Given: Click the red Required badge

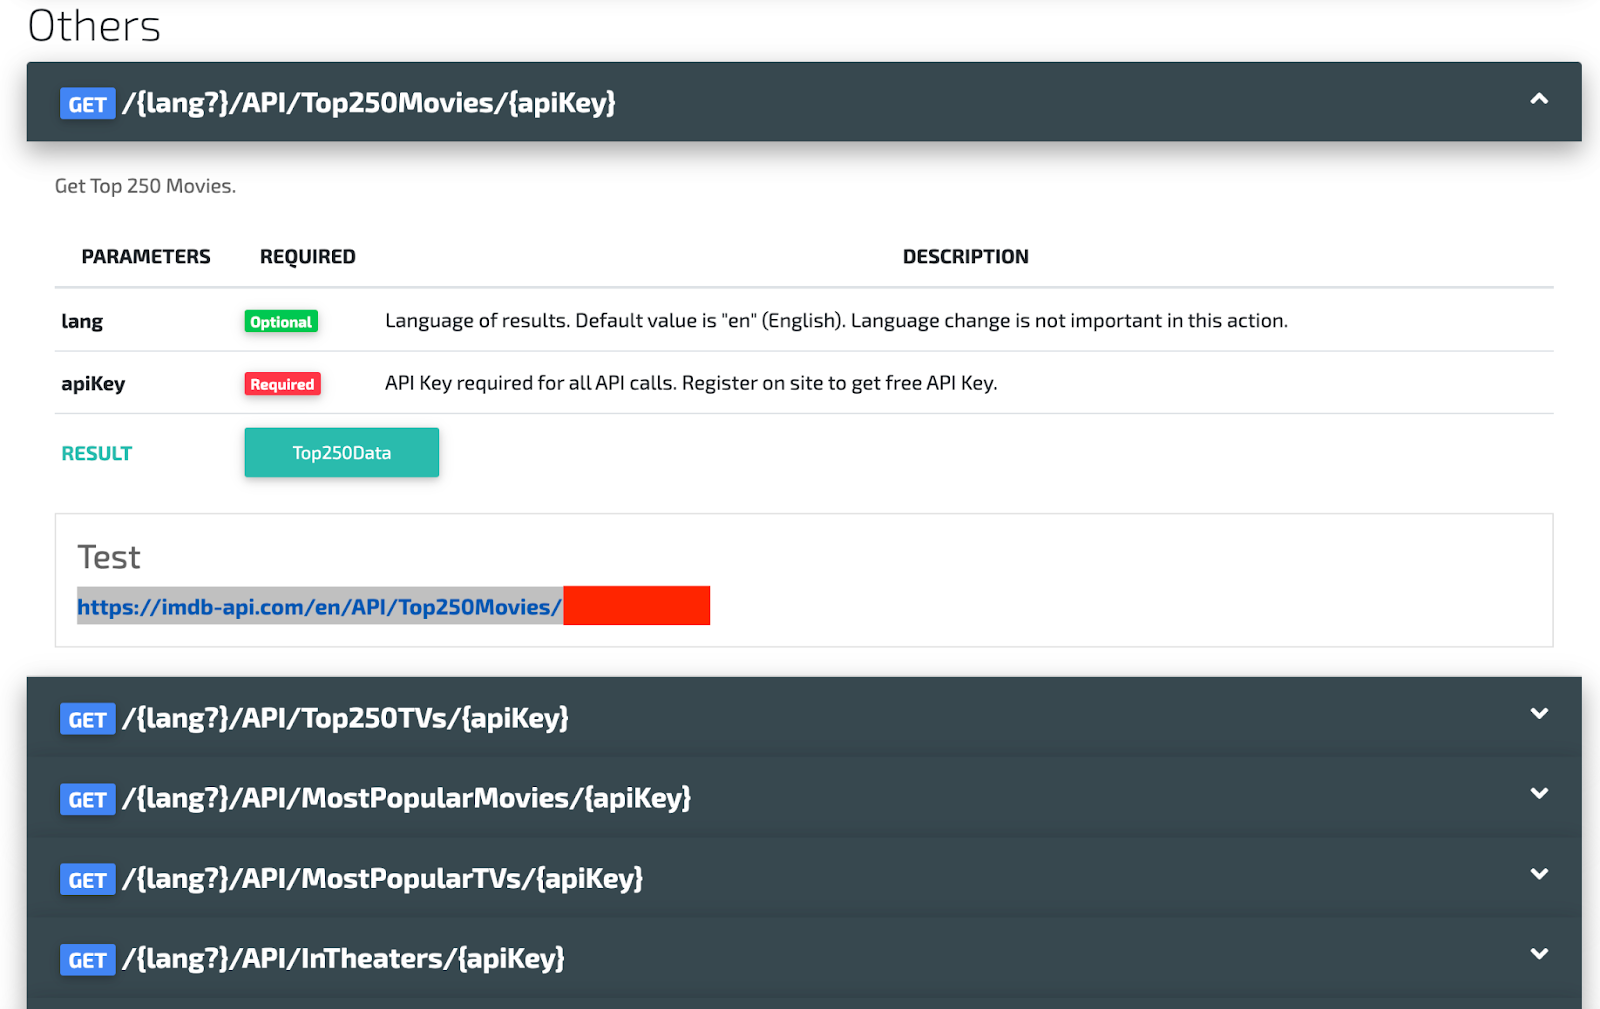Looking at the screenshot, I should [x=282, y=384].
